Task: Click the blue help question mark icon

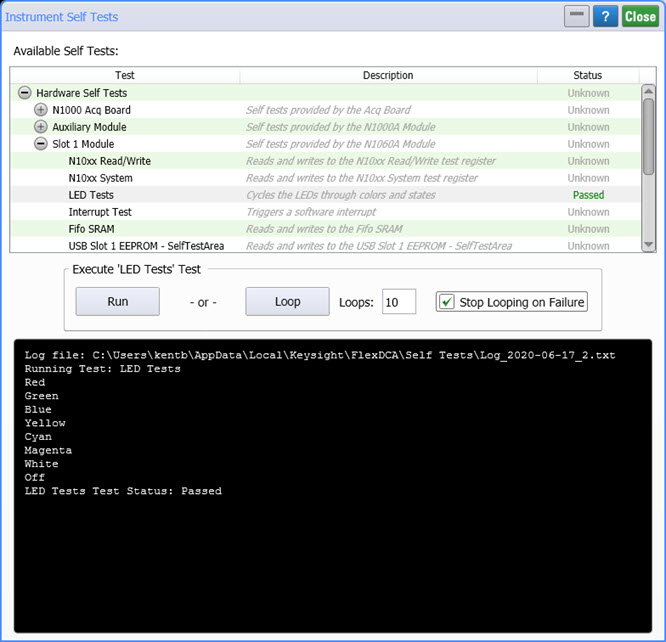Action: (x=605, y=16)
